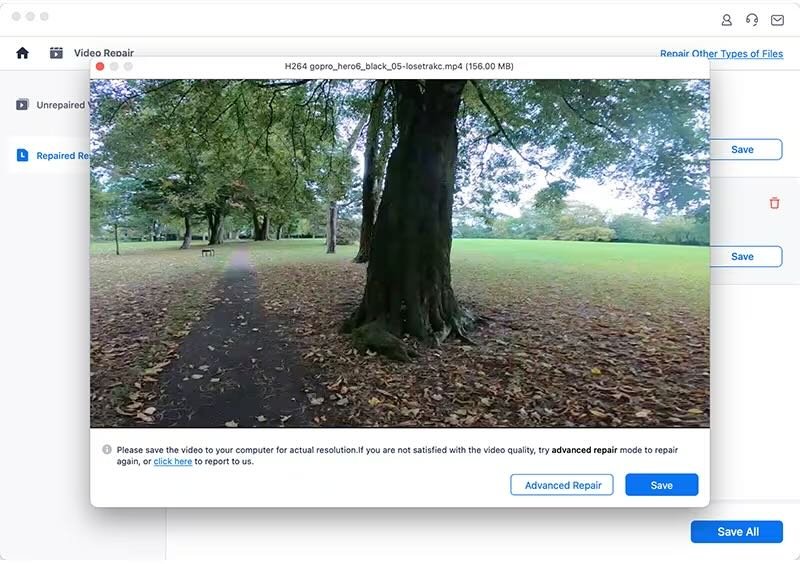Select the Unrepaired video list icon
The height and width of the screenshot is (564, 800).
click(22, 105)
